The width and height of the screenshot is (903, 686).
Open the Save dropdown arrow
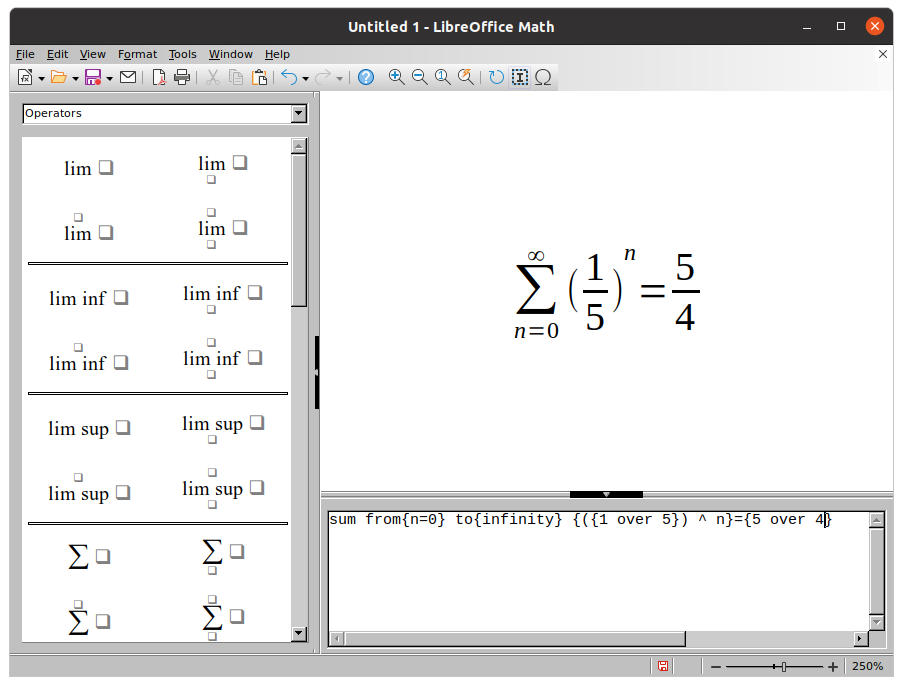(108, 77)
